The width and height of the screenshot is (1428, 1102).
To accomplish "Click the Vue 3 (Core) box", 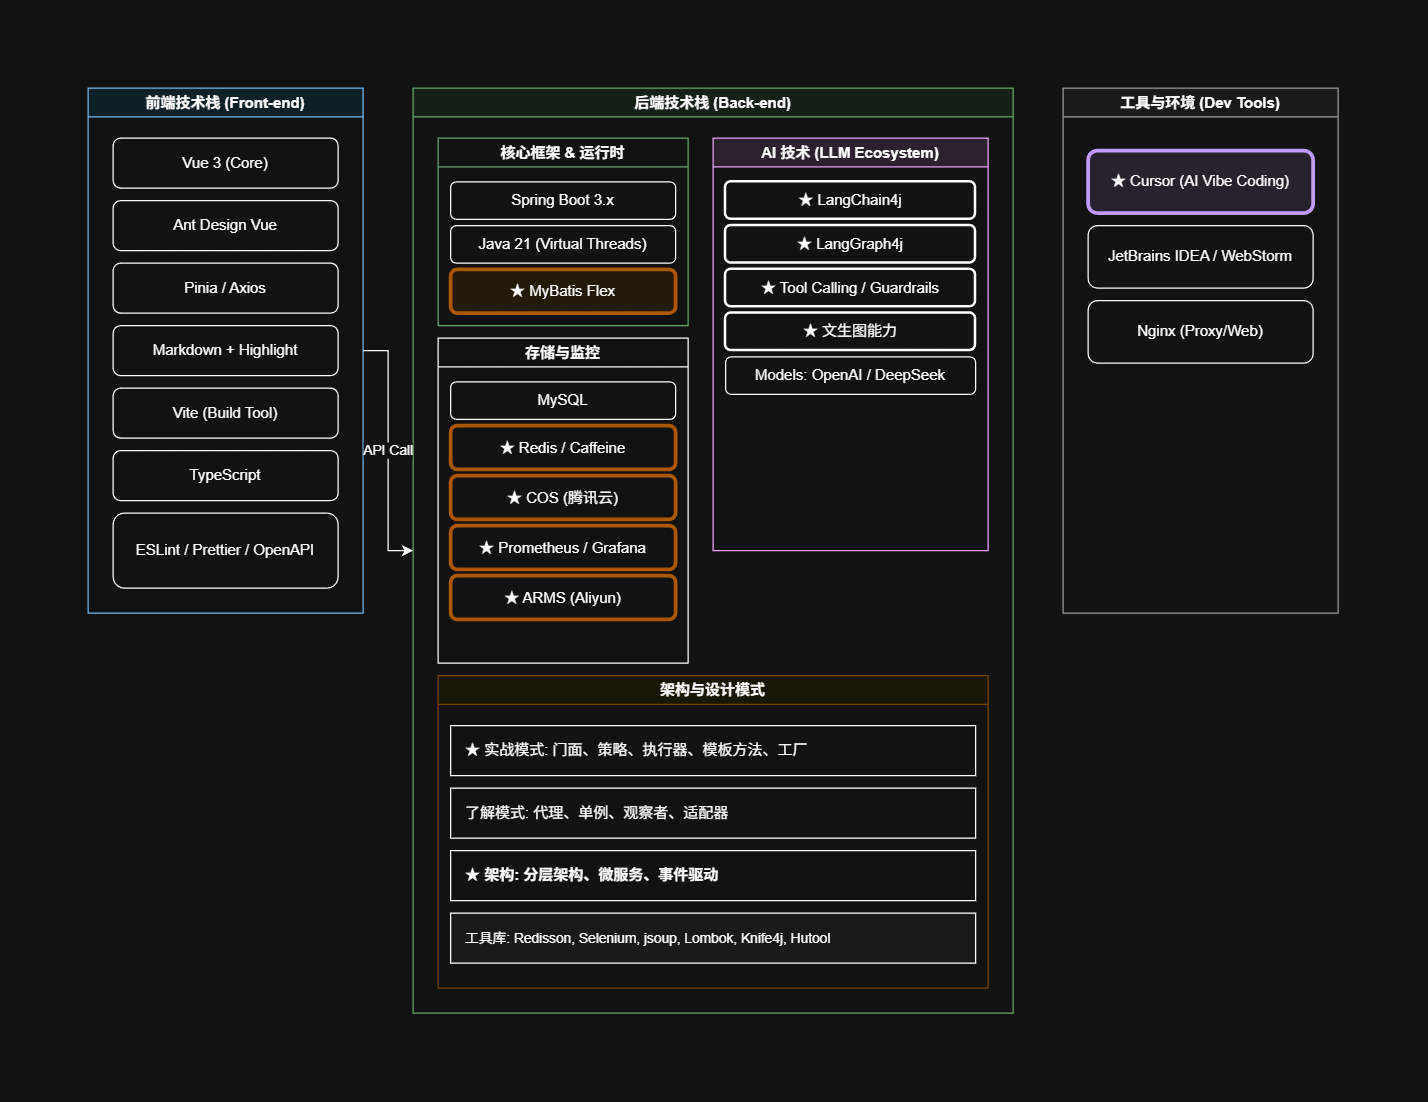I will pyautogui.click(x=225, y=163).
